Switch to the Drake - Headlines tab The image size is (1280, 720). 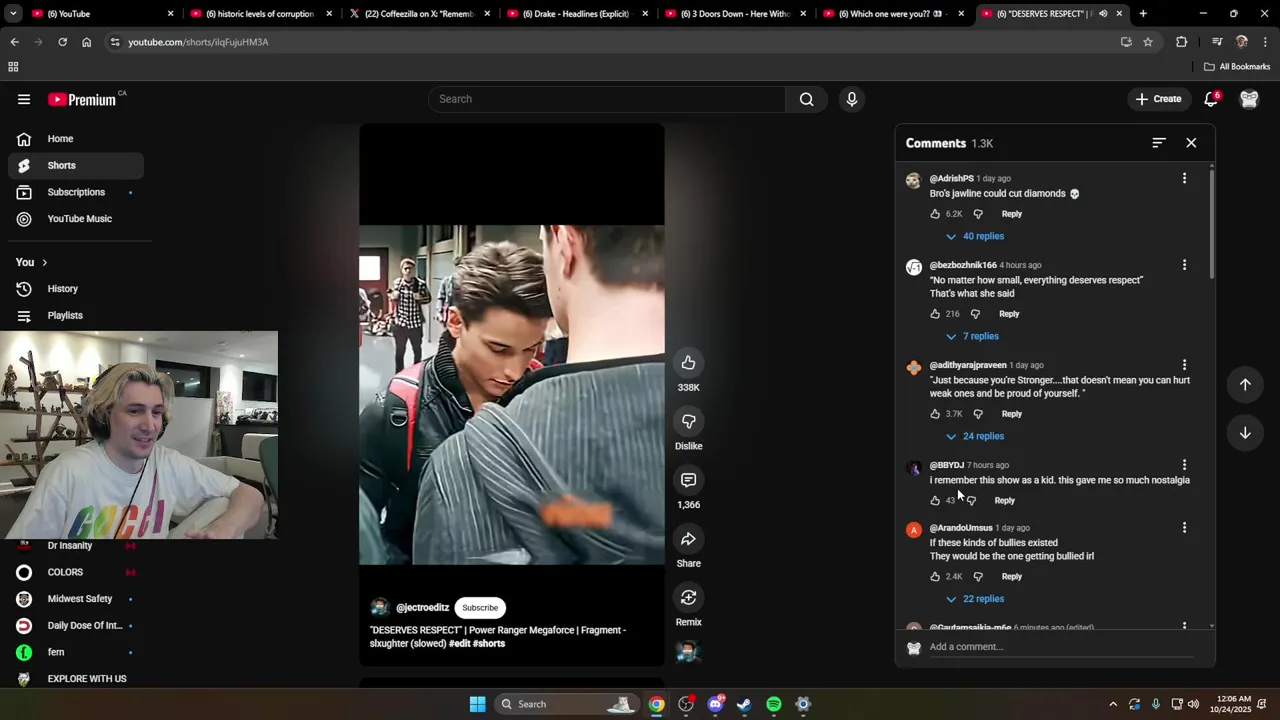(x=578, y=14)
